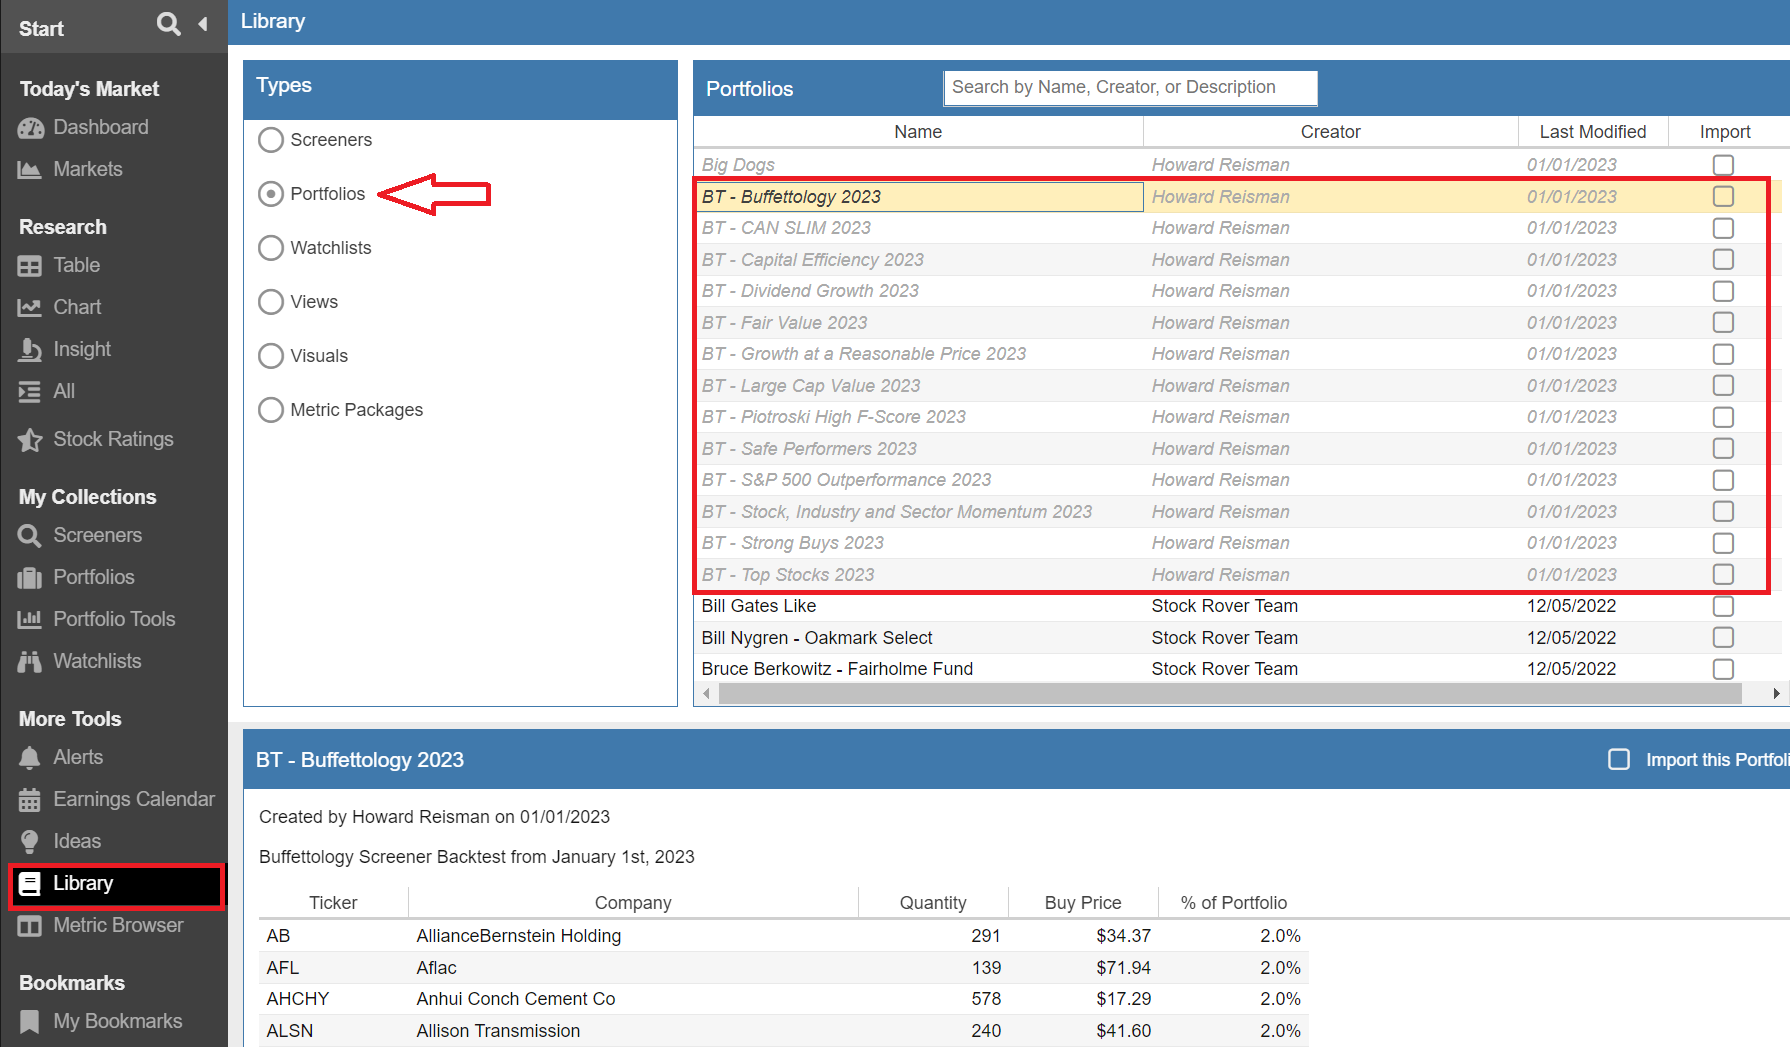Click the My Bookmarks bookmark icon
Image resolution: width=1790 pixels, height=1047 pixels.
click(30, 1022)
